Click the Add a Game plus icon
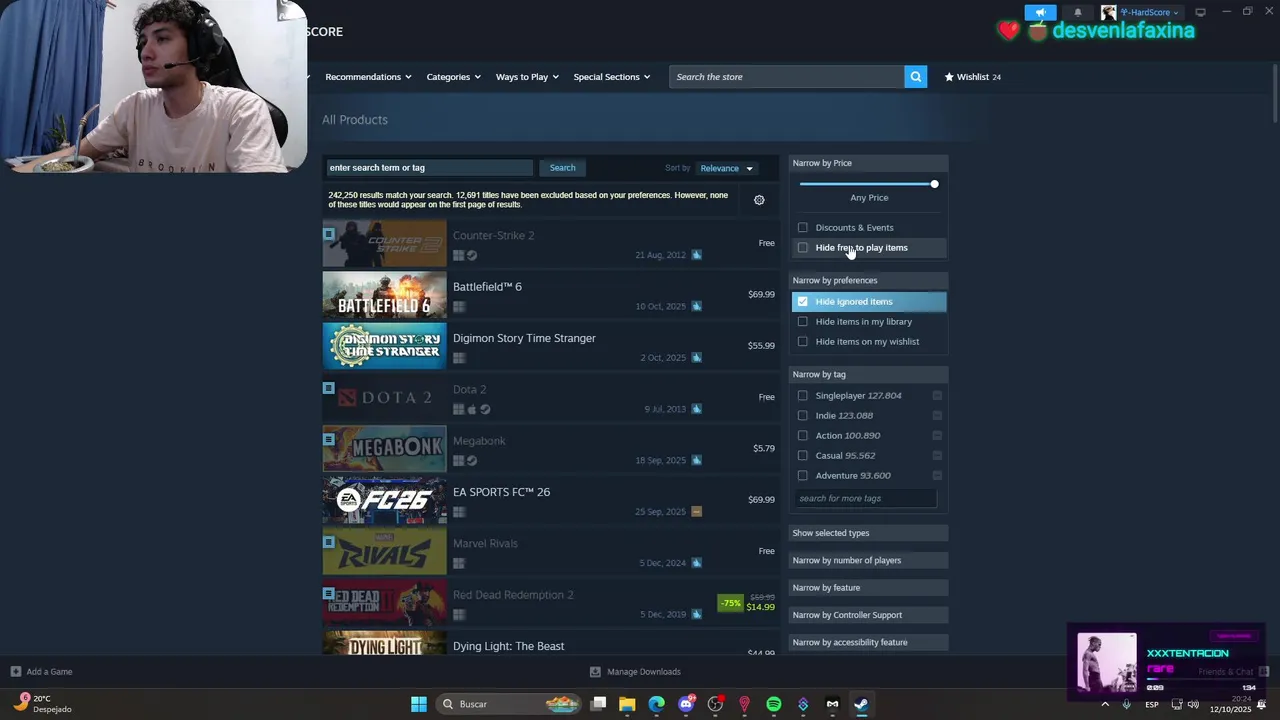1280x720 pixels. [x=15, y=672]
